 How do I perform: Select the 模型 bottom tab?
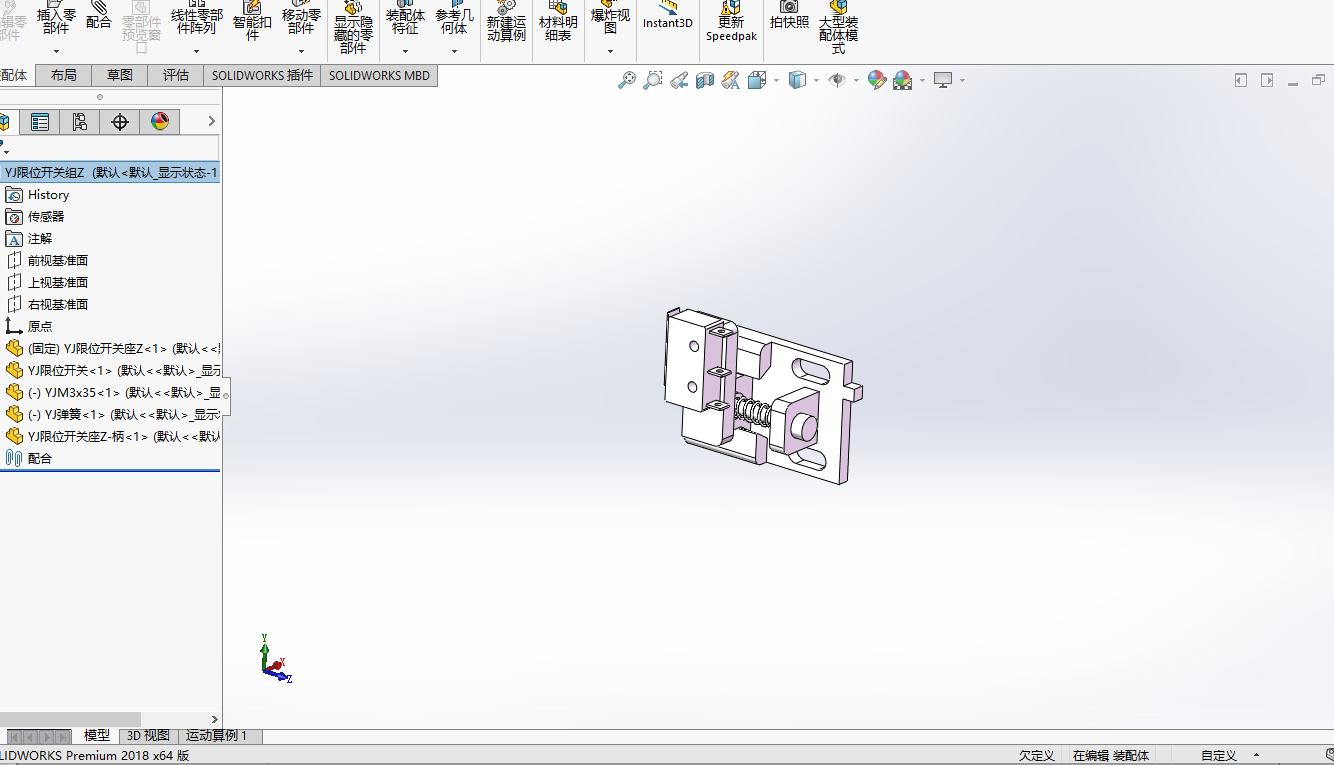click(97, 736)
